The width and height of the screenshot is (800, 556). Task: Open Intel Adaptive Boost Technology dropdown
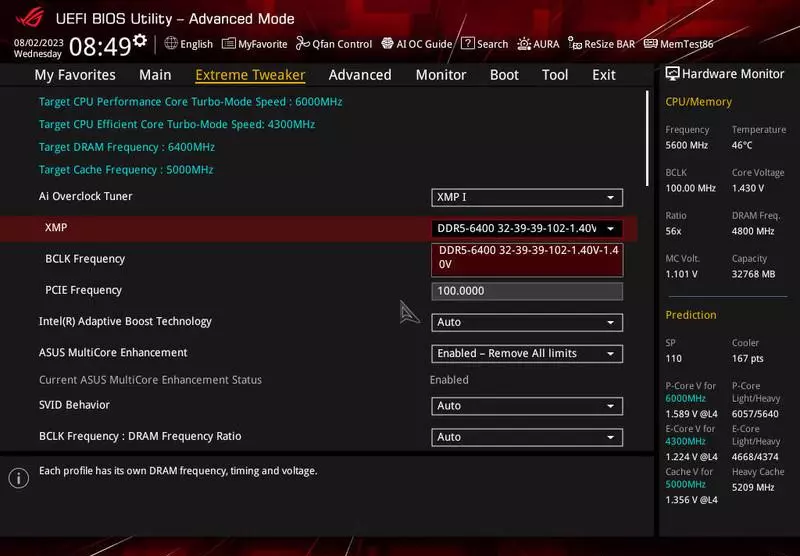(527, 322)
